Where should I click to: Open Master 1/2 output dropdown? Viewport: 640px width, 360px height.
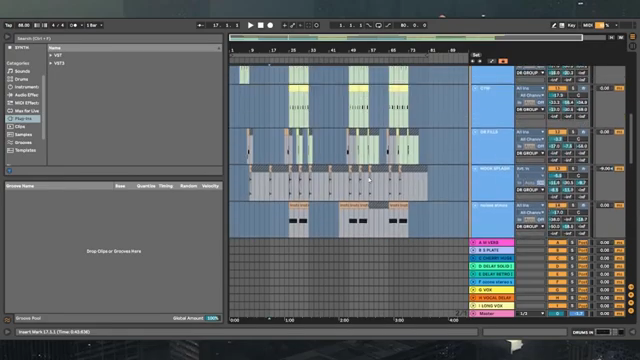point(530,313)
